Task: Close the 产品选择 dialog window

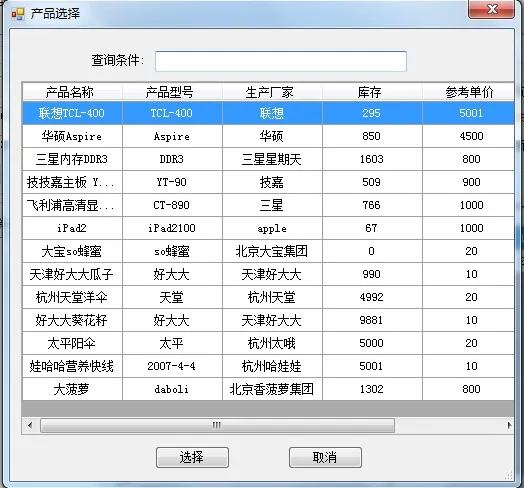Action: pyautogui.click(x=491, y=9)
